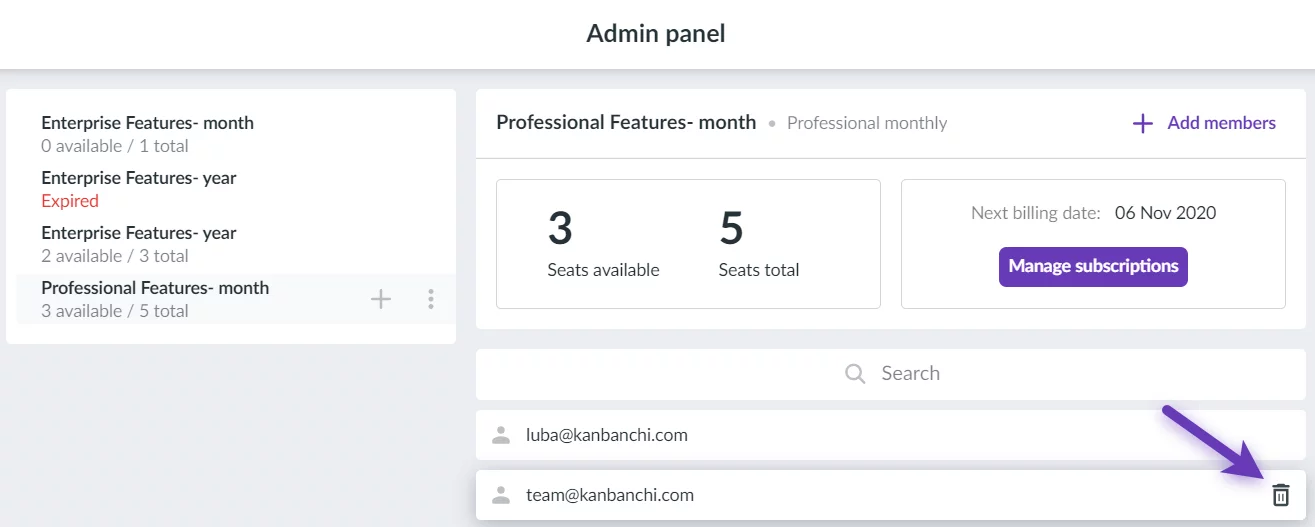1315x527 pixels.
Task: Click the plus icon on Professional Features- month row
Action: pos(381,298)
